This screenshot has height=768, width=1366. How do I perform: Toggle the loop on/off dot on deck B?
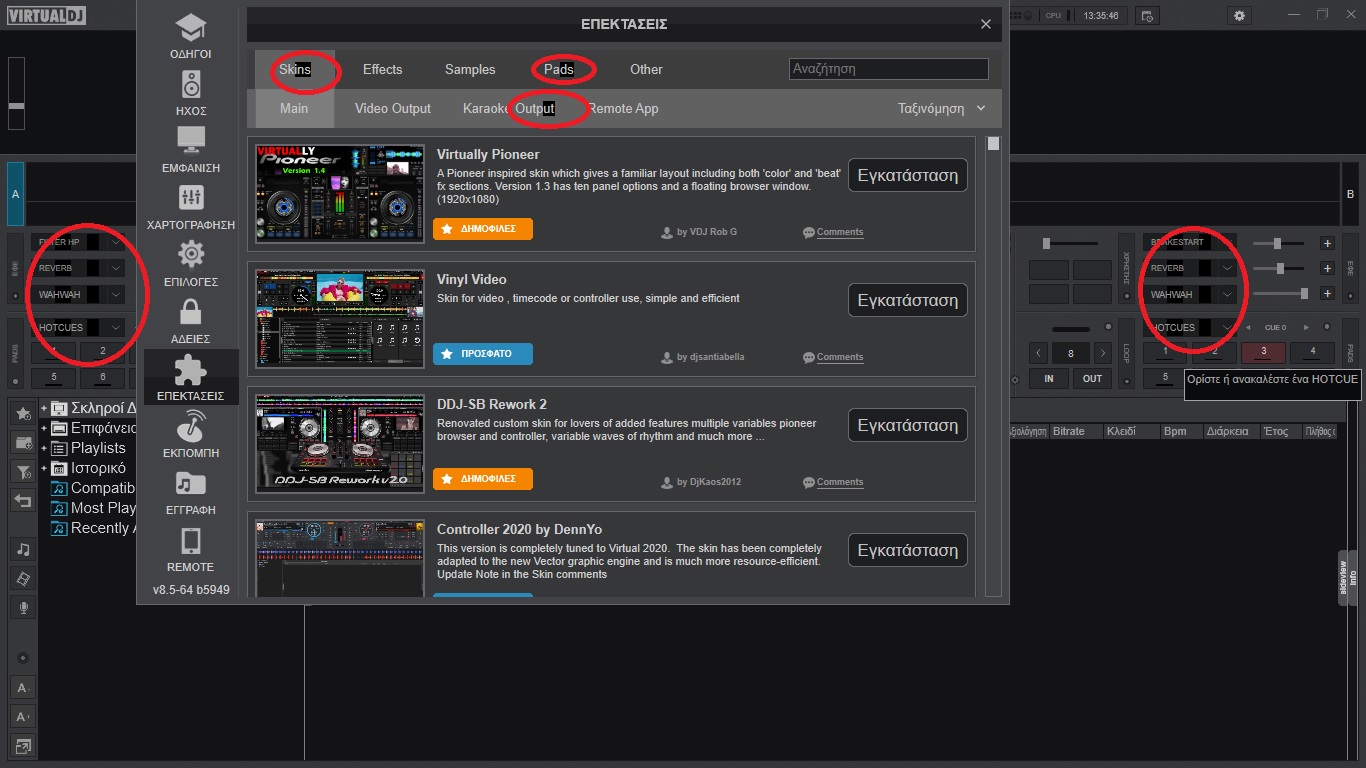click(x=1107, y=327)
